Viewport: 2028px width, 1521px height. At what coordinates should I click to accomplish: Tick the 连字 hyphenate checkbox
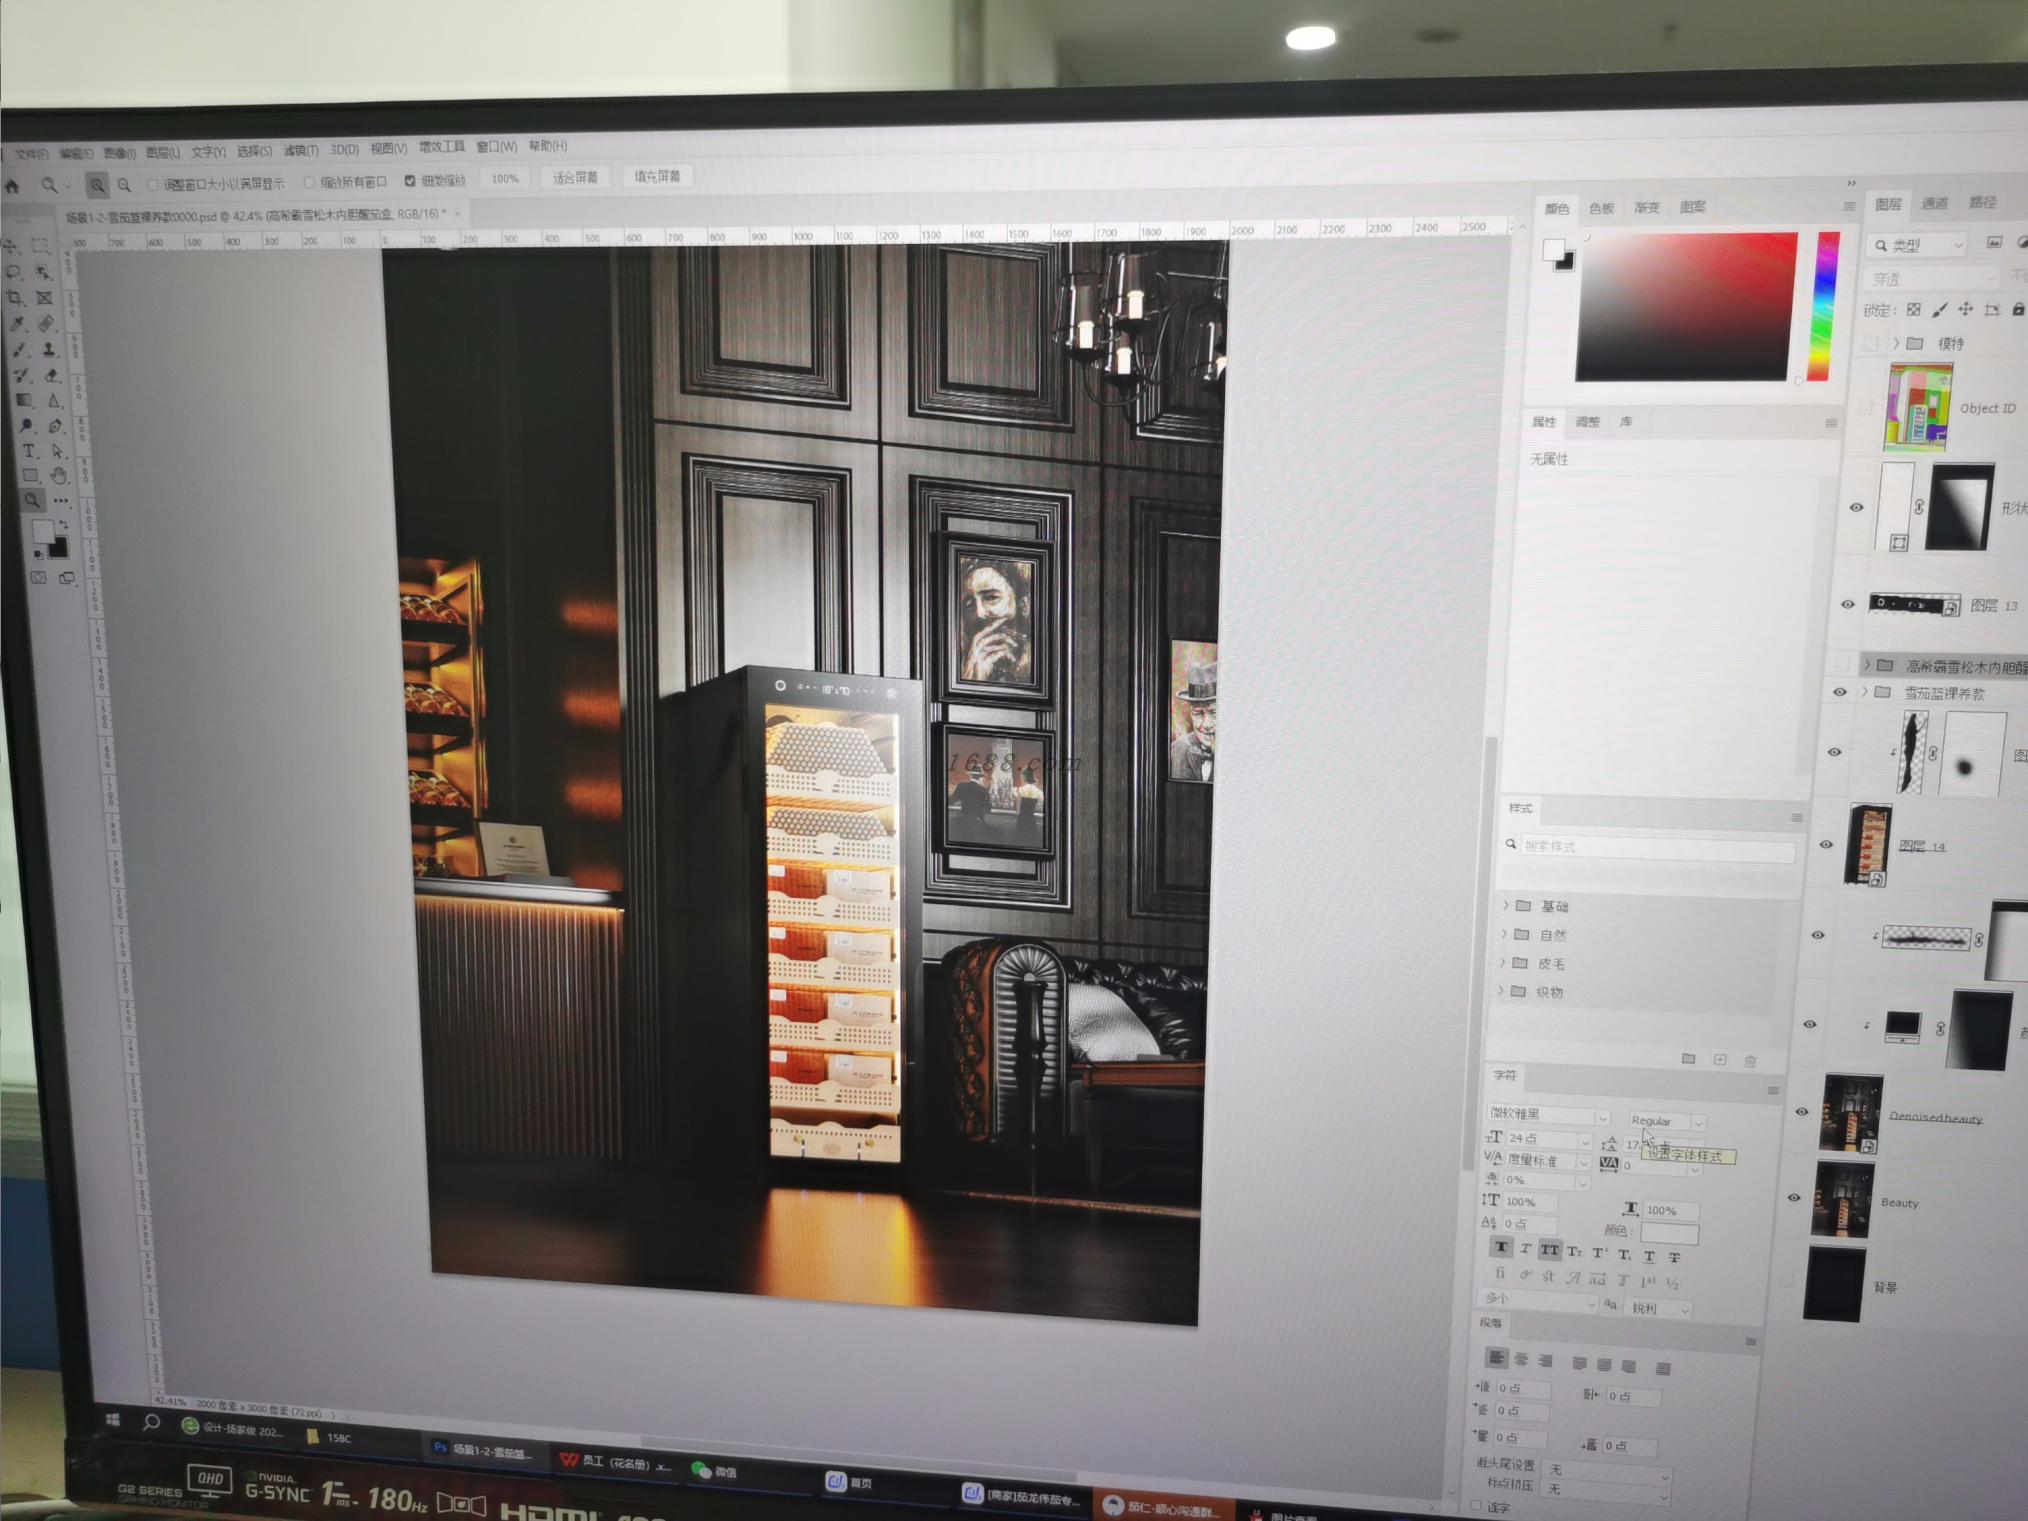tap(1477, 1505)
